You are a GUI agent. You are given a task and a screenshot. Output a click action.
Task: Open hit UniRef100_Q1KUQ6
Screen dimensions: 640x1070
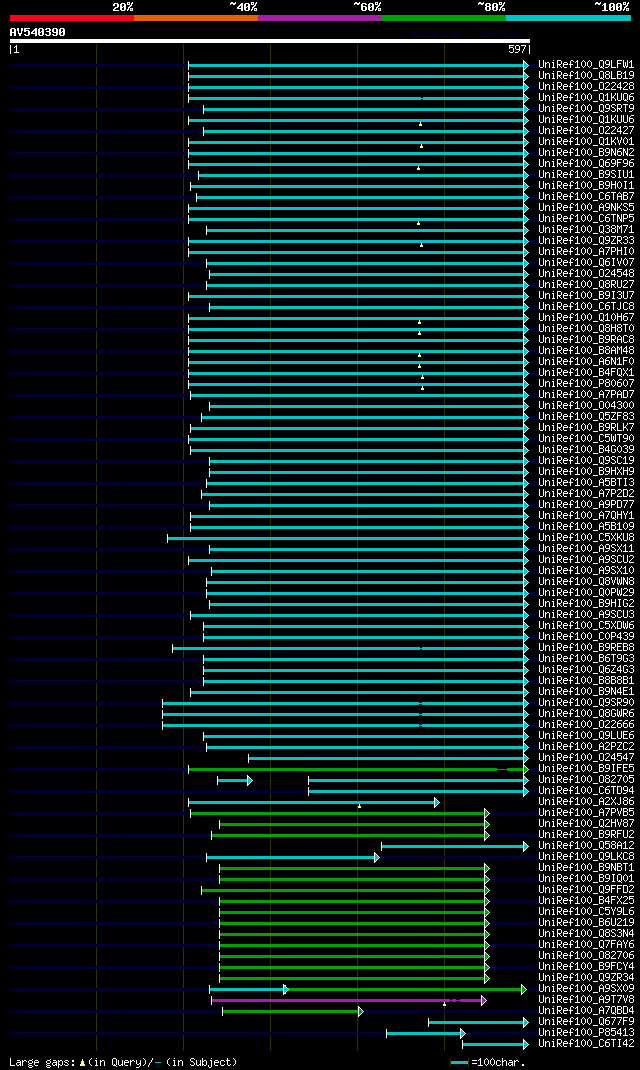pyautogui.click(x=586, y=98)
